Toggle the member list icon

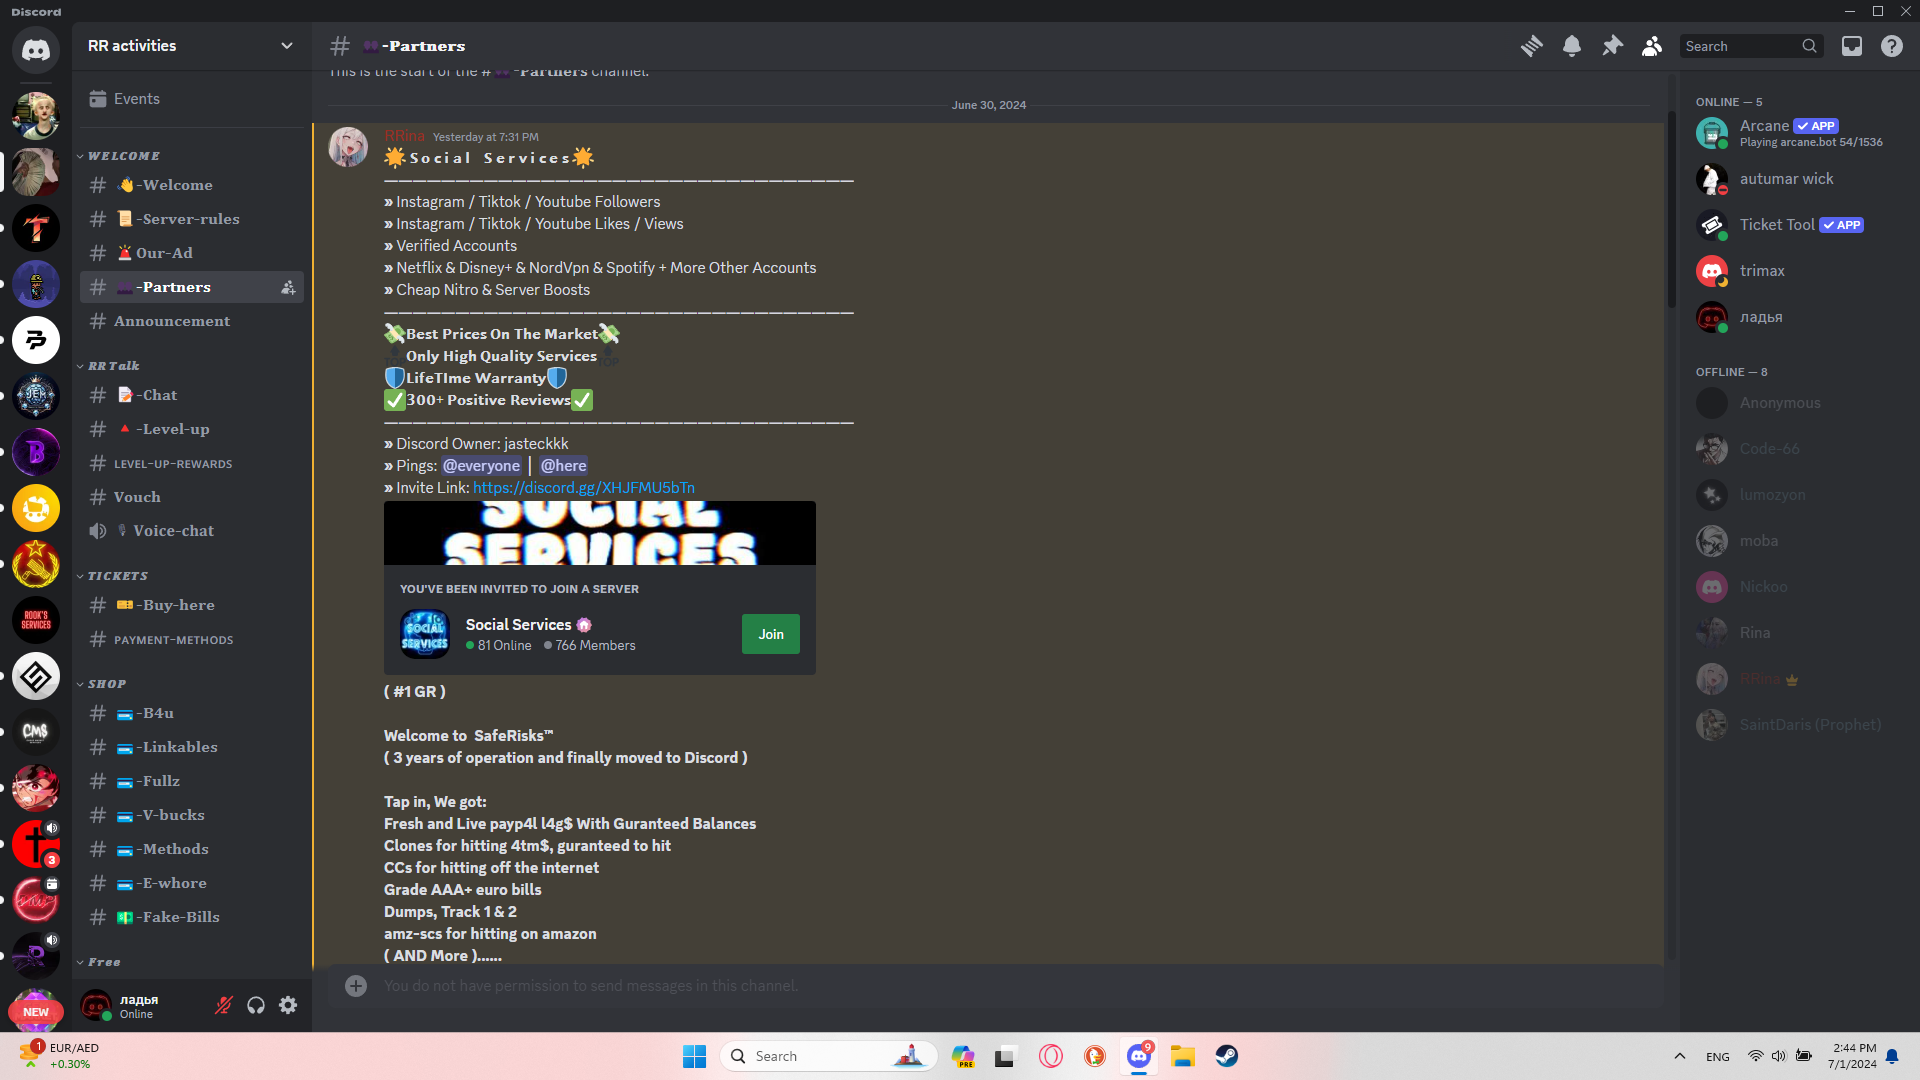1652,46
